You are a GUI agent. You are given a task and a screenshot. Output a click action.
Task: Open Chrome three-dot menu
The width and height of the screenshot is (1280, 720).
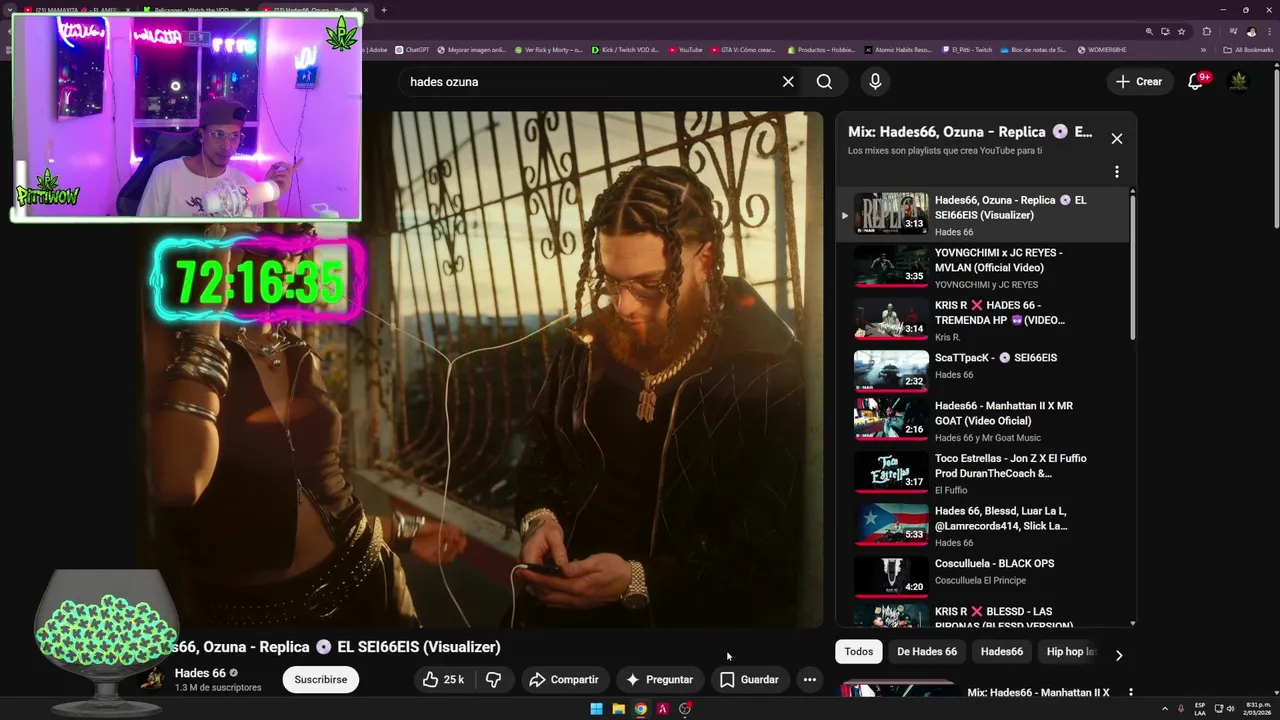1269,32
